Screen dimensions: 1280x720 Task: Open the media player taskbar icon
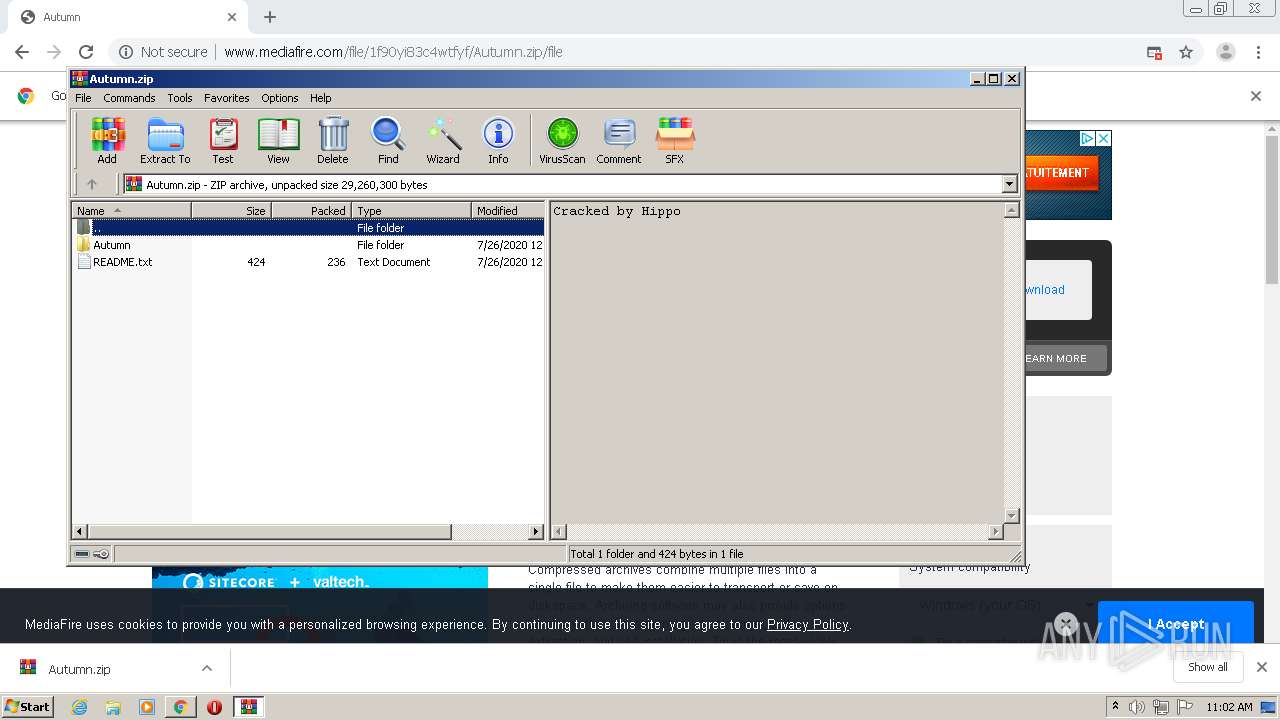point(147,707)
